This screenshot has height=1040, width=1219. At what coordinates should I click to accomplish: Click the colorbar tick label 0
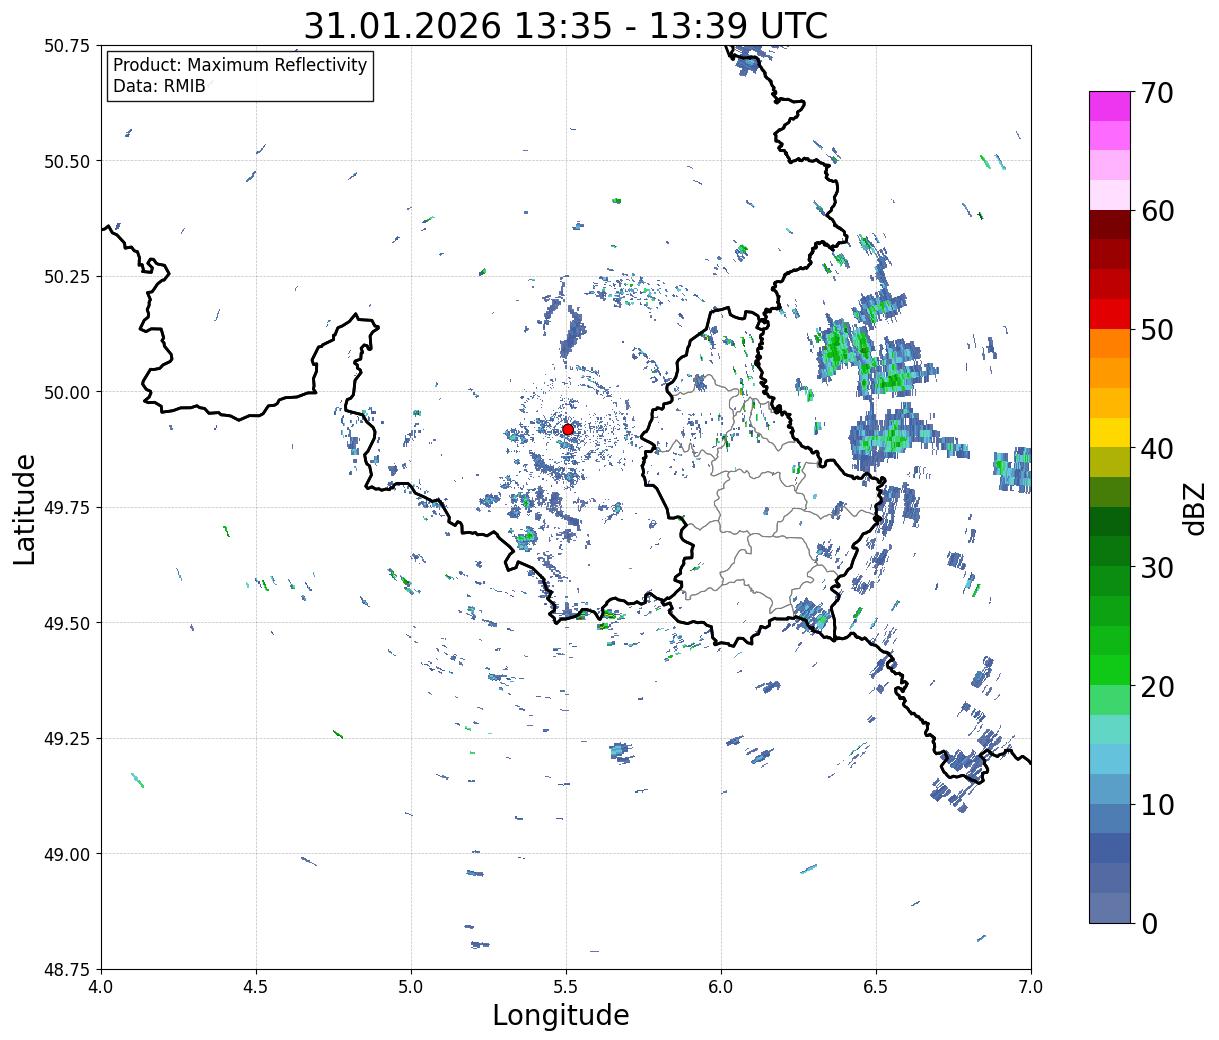pyautogui.click(x=1149, y=923)
